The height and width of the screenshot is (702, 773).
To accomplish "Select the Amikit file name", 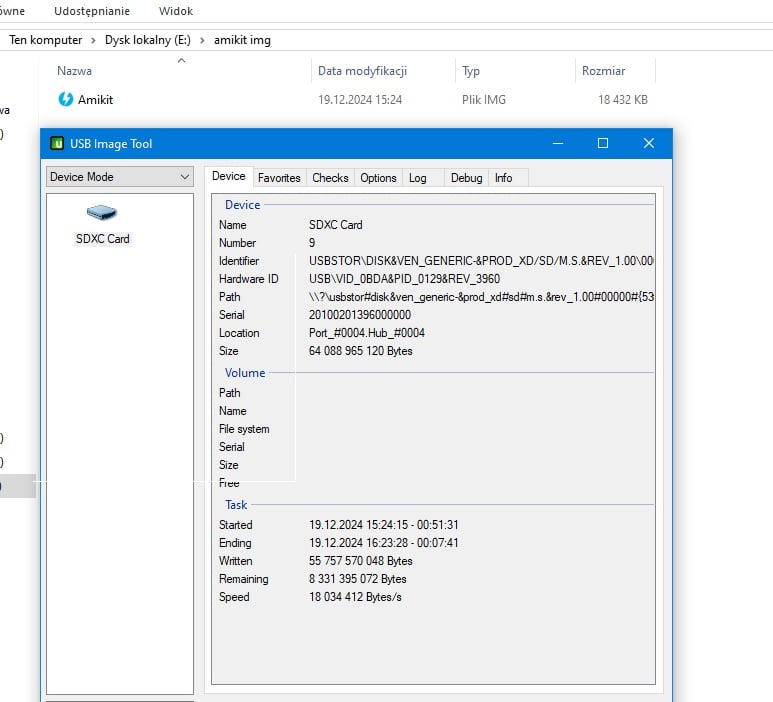I will tap(95, 100).
